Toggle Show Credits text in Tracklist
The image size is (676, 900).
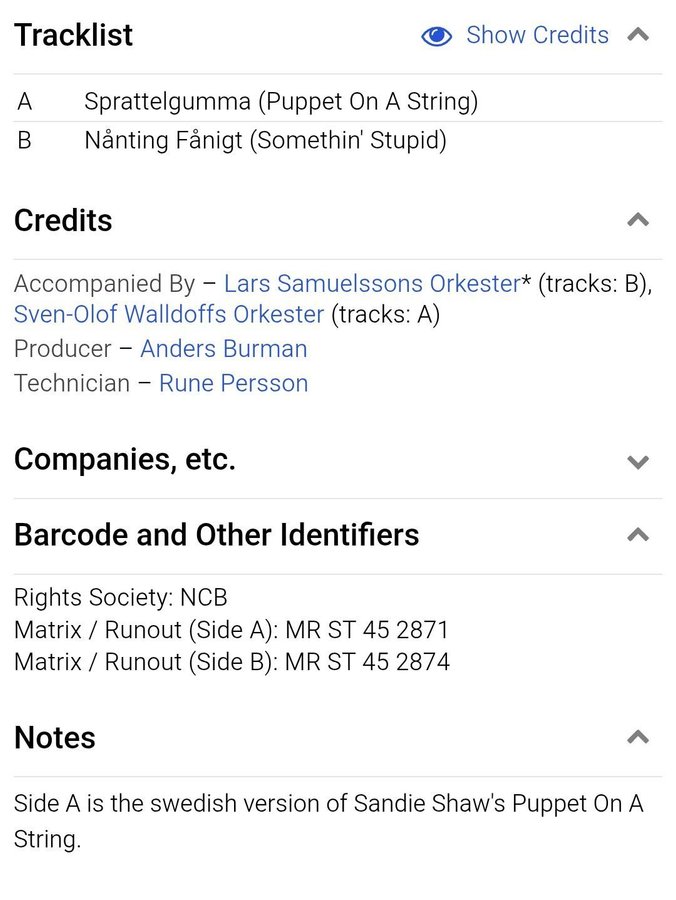pos(537,35)
